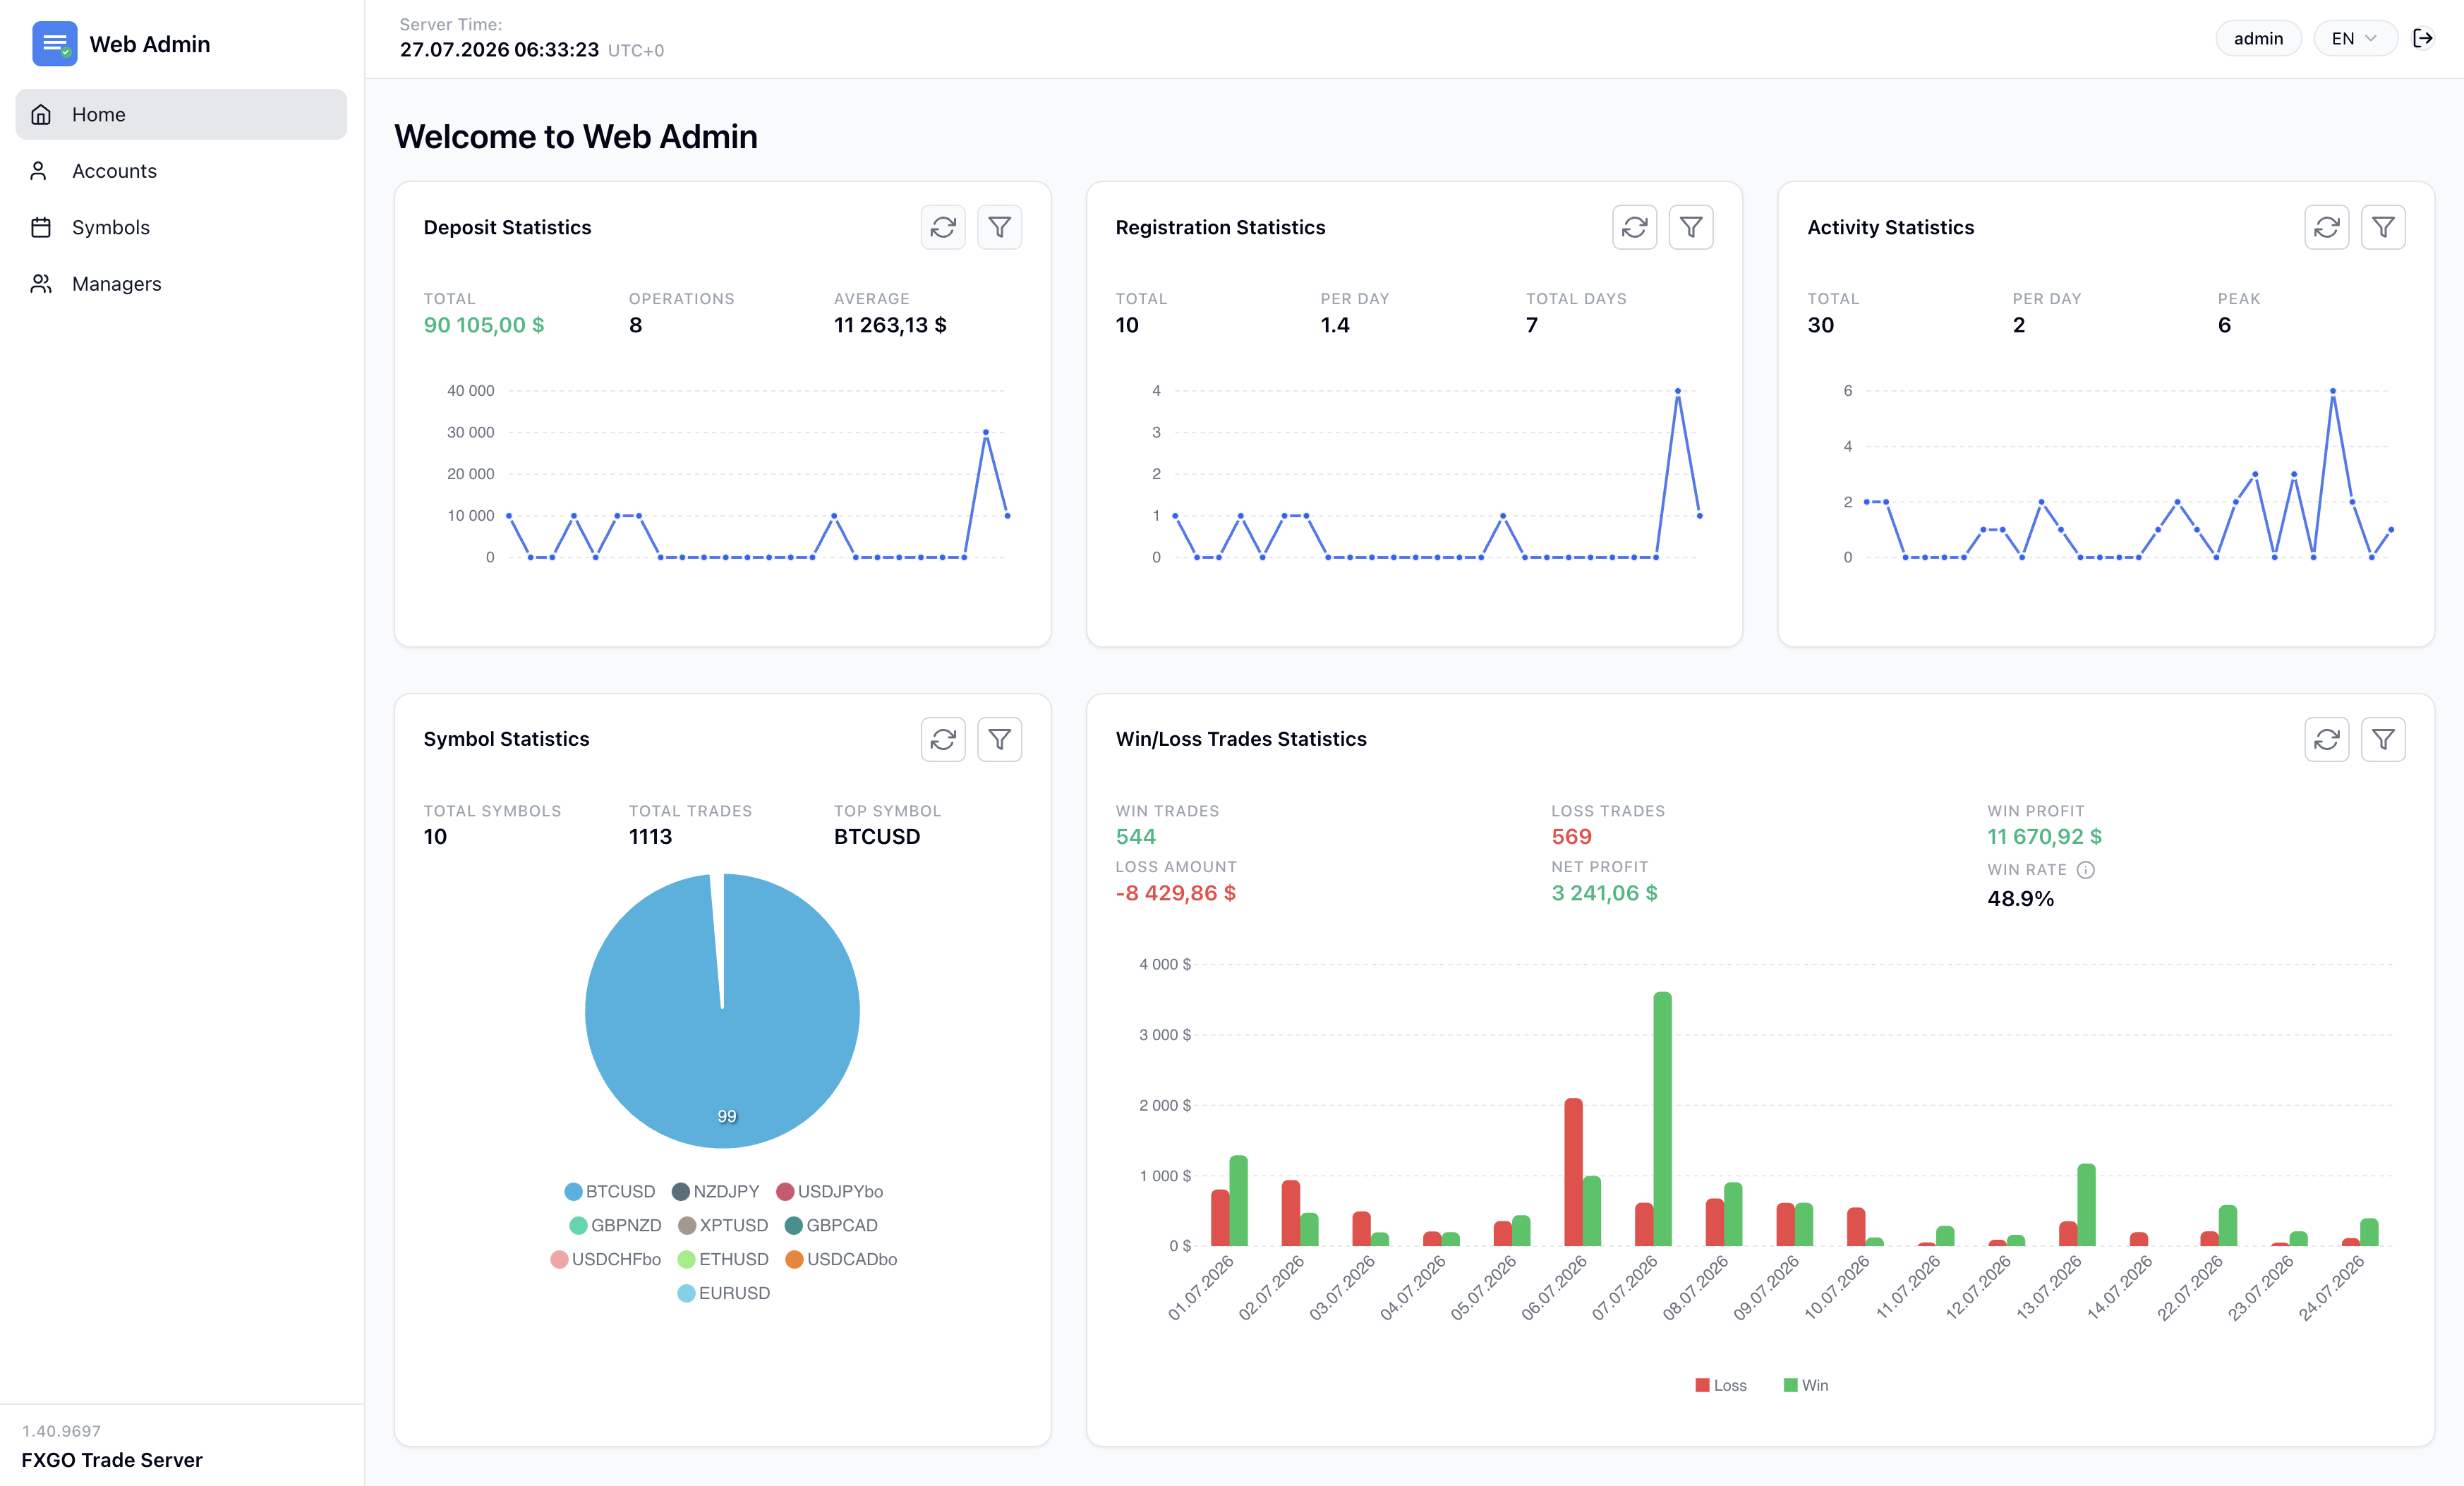Click Top Symbol value BTCUSD
Image resolution: width=2464 pixels, height=1486 pixels.
(x=877, y=837)
